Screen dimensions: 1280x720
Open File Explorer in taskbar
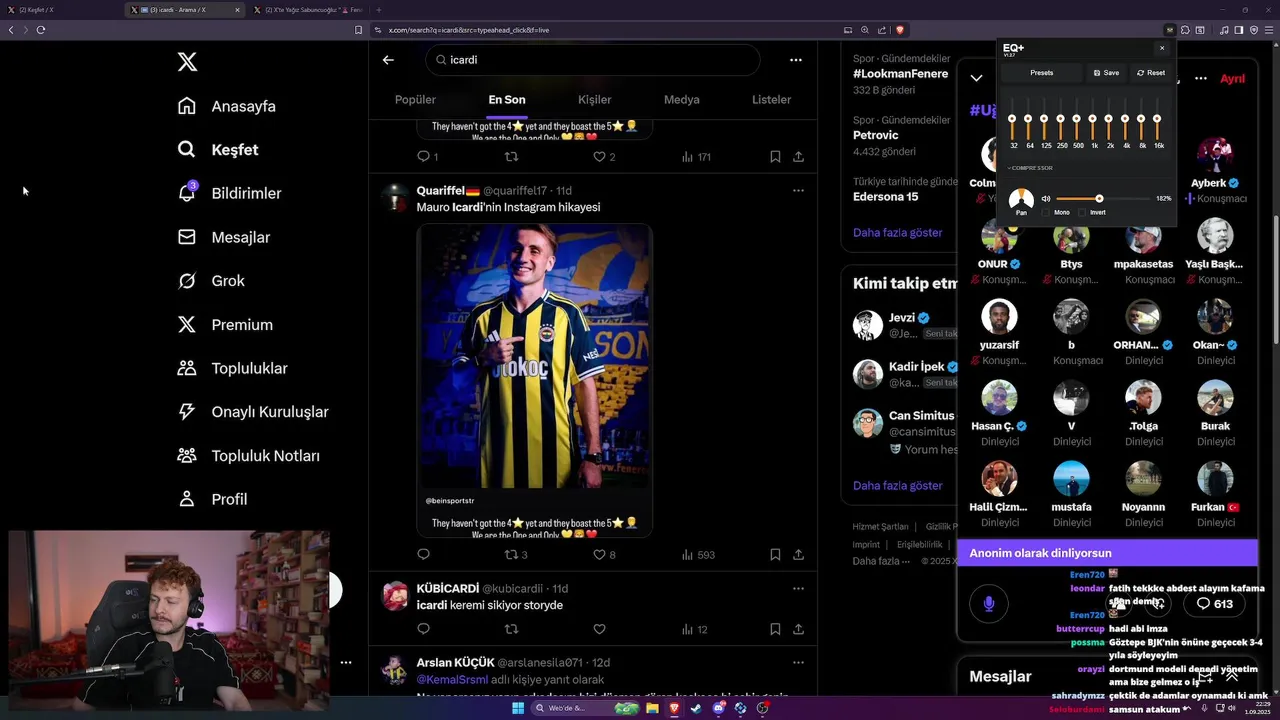pyautogui.click(x=652, y=708)
